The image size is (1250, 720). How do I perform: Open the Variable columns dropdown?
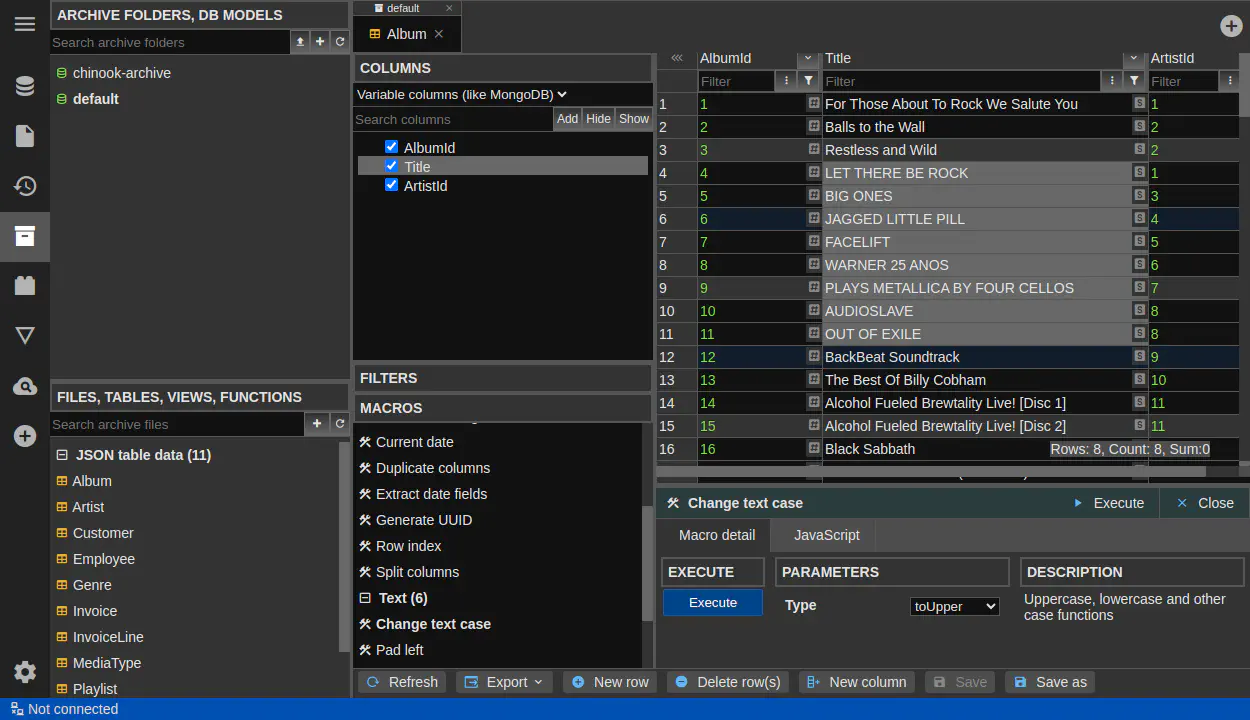pos(462,94)
